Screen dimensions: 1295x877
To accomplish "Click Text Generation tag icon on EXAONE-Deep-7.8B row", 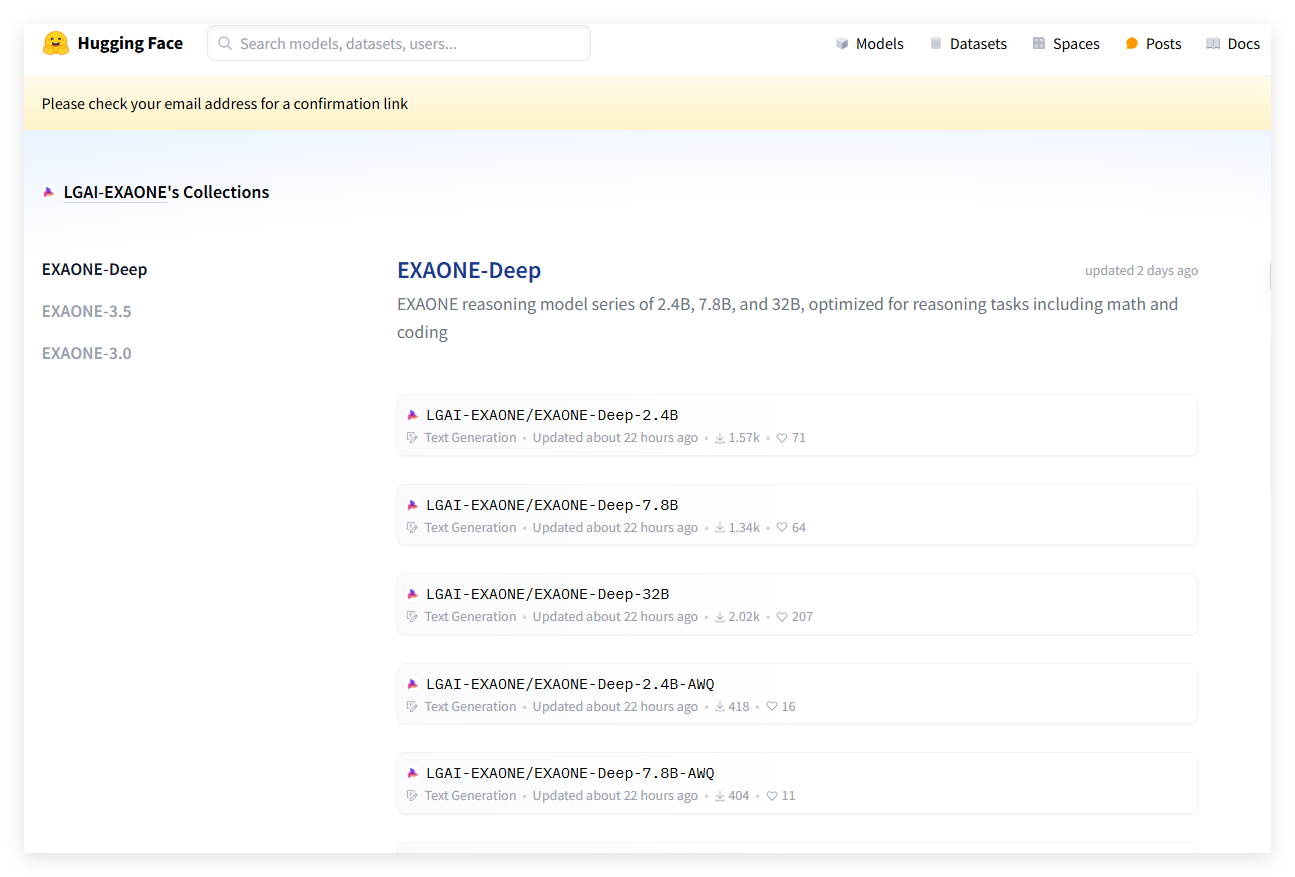I will coord(412,528).
